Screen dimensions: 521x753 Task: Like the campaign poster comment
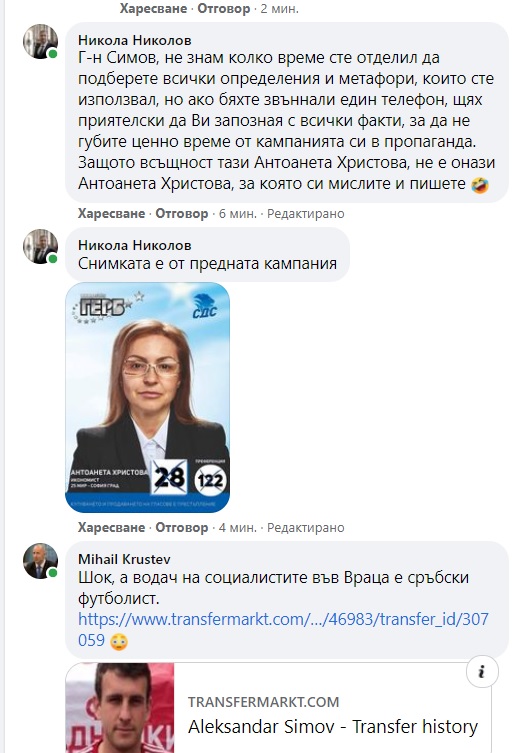pos(111,527)
